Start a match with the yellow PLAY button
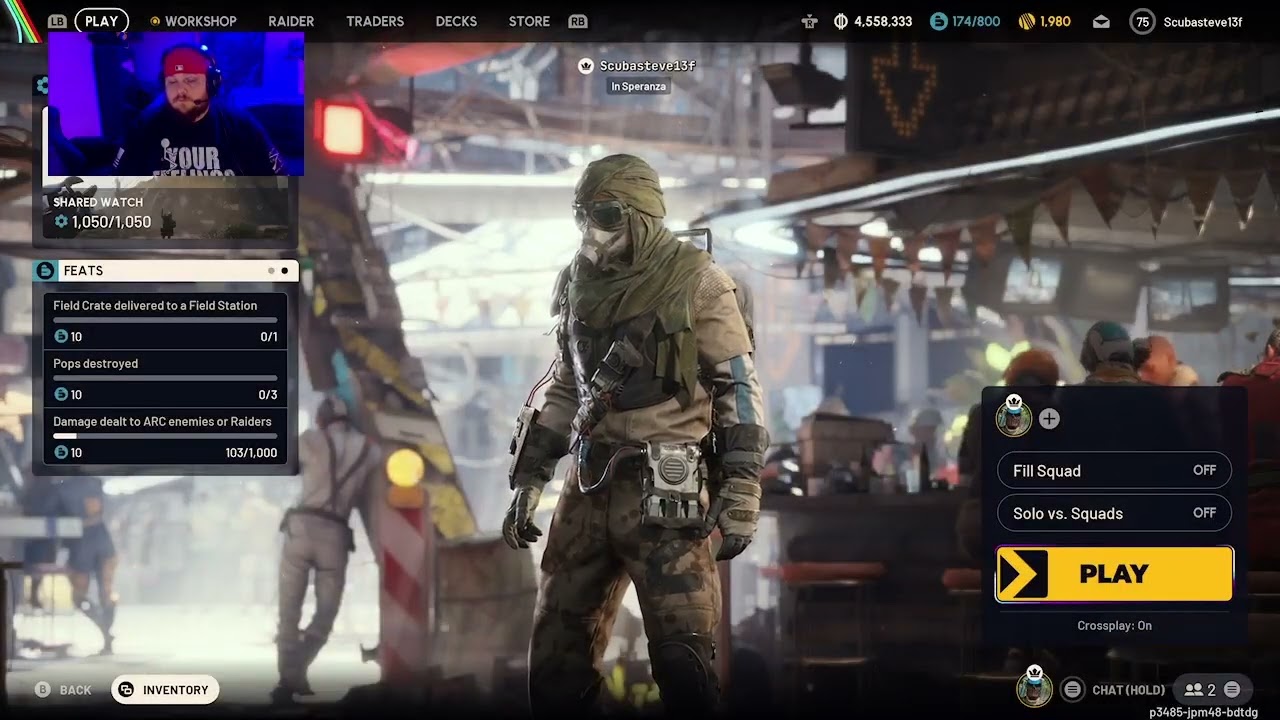Viewport: 1280px width, 720px height. [1114, 574]
